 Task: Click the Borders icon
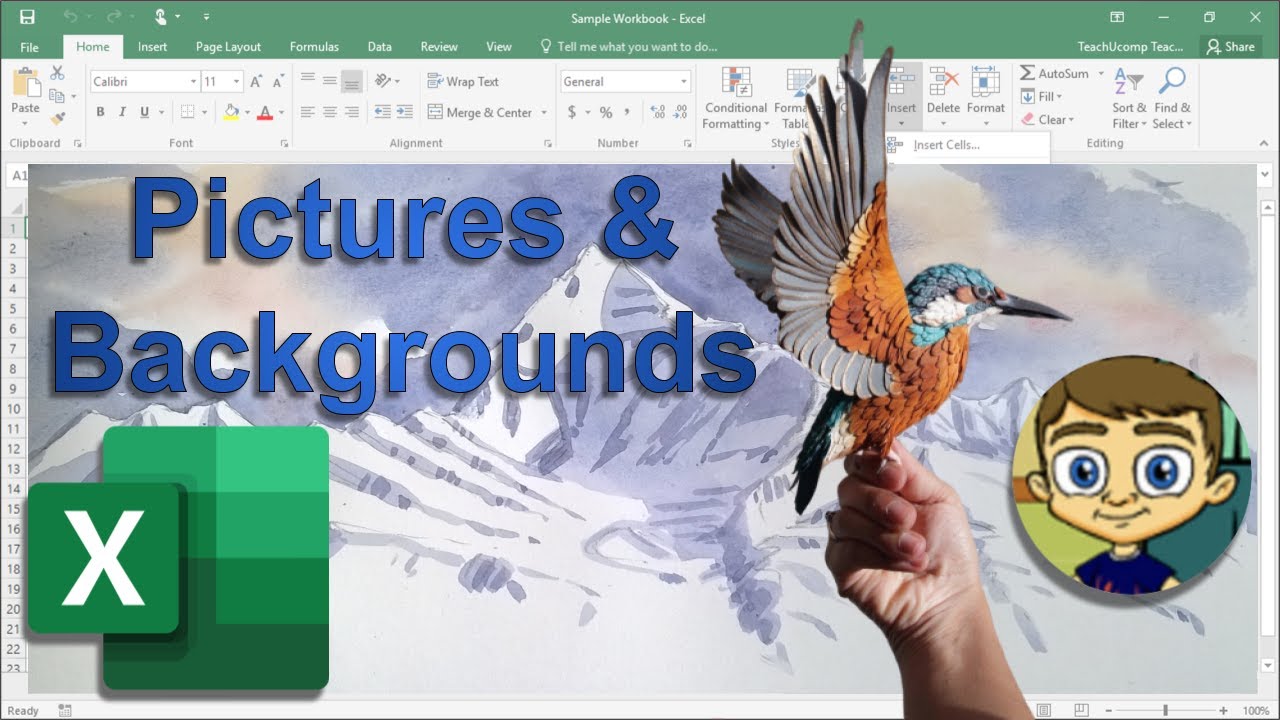tap(187, 112)
